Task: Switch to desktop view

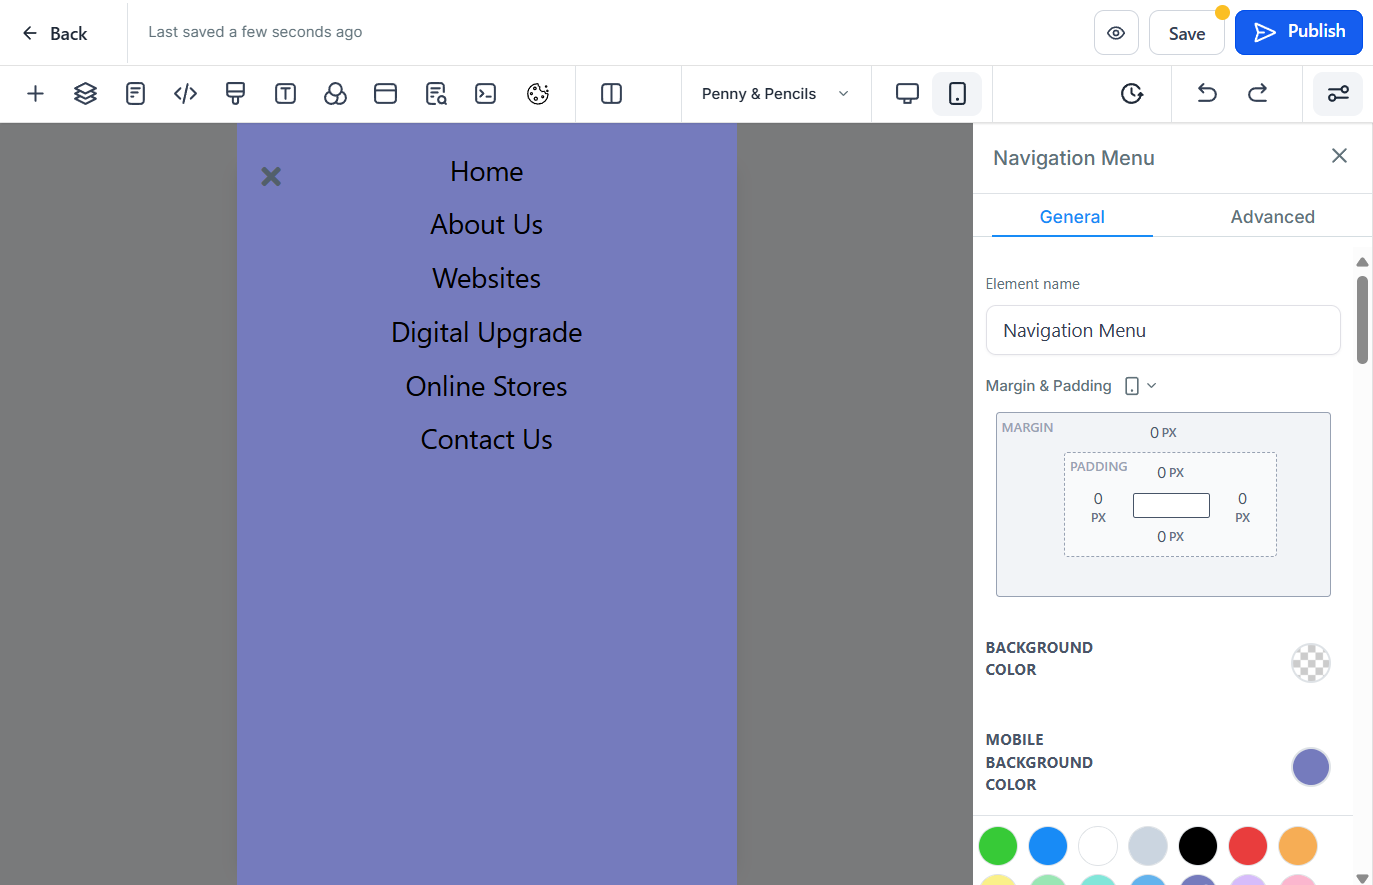Action: pyautogui.click(x=907, y=94)
